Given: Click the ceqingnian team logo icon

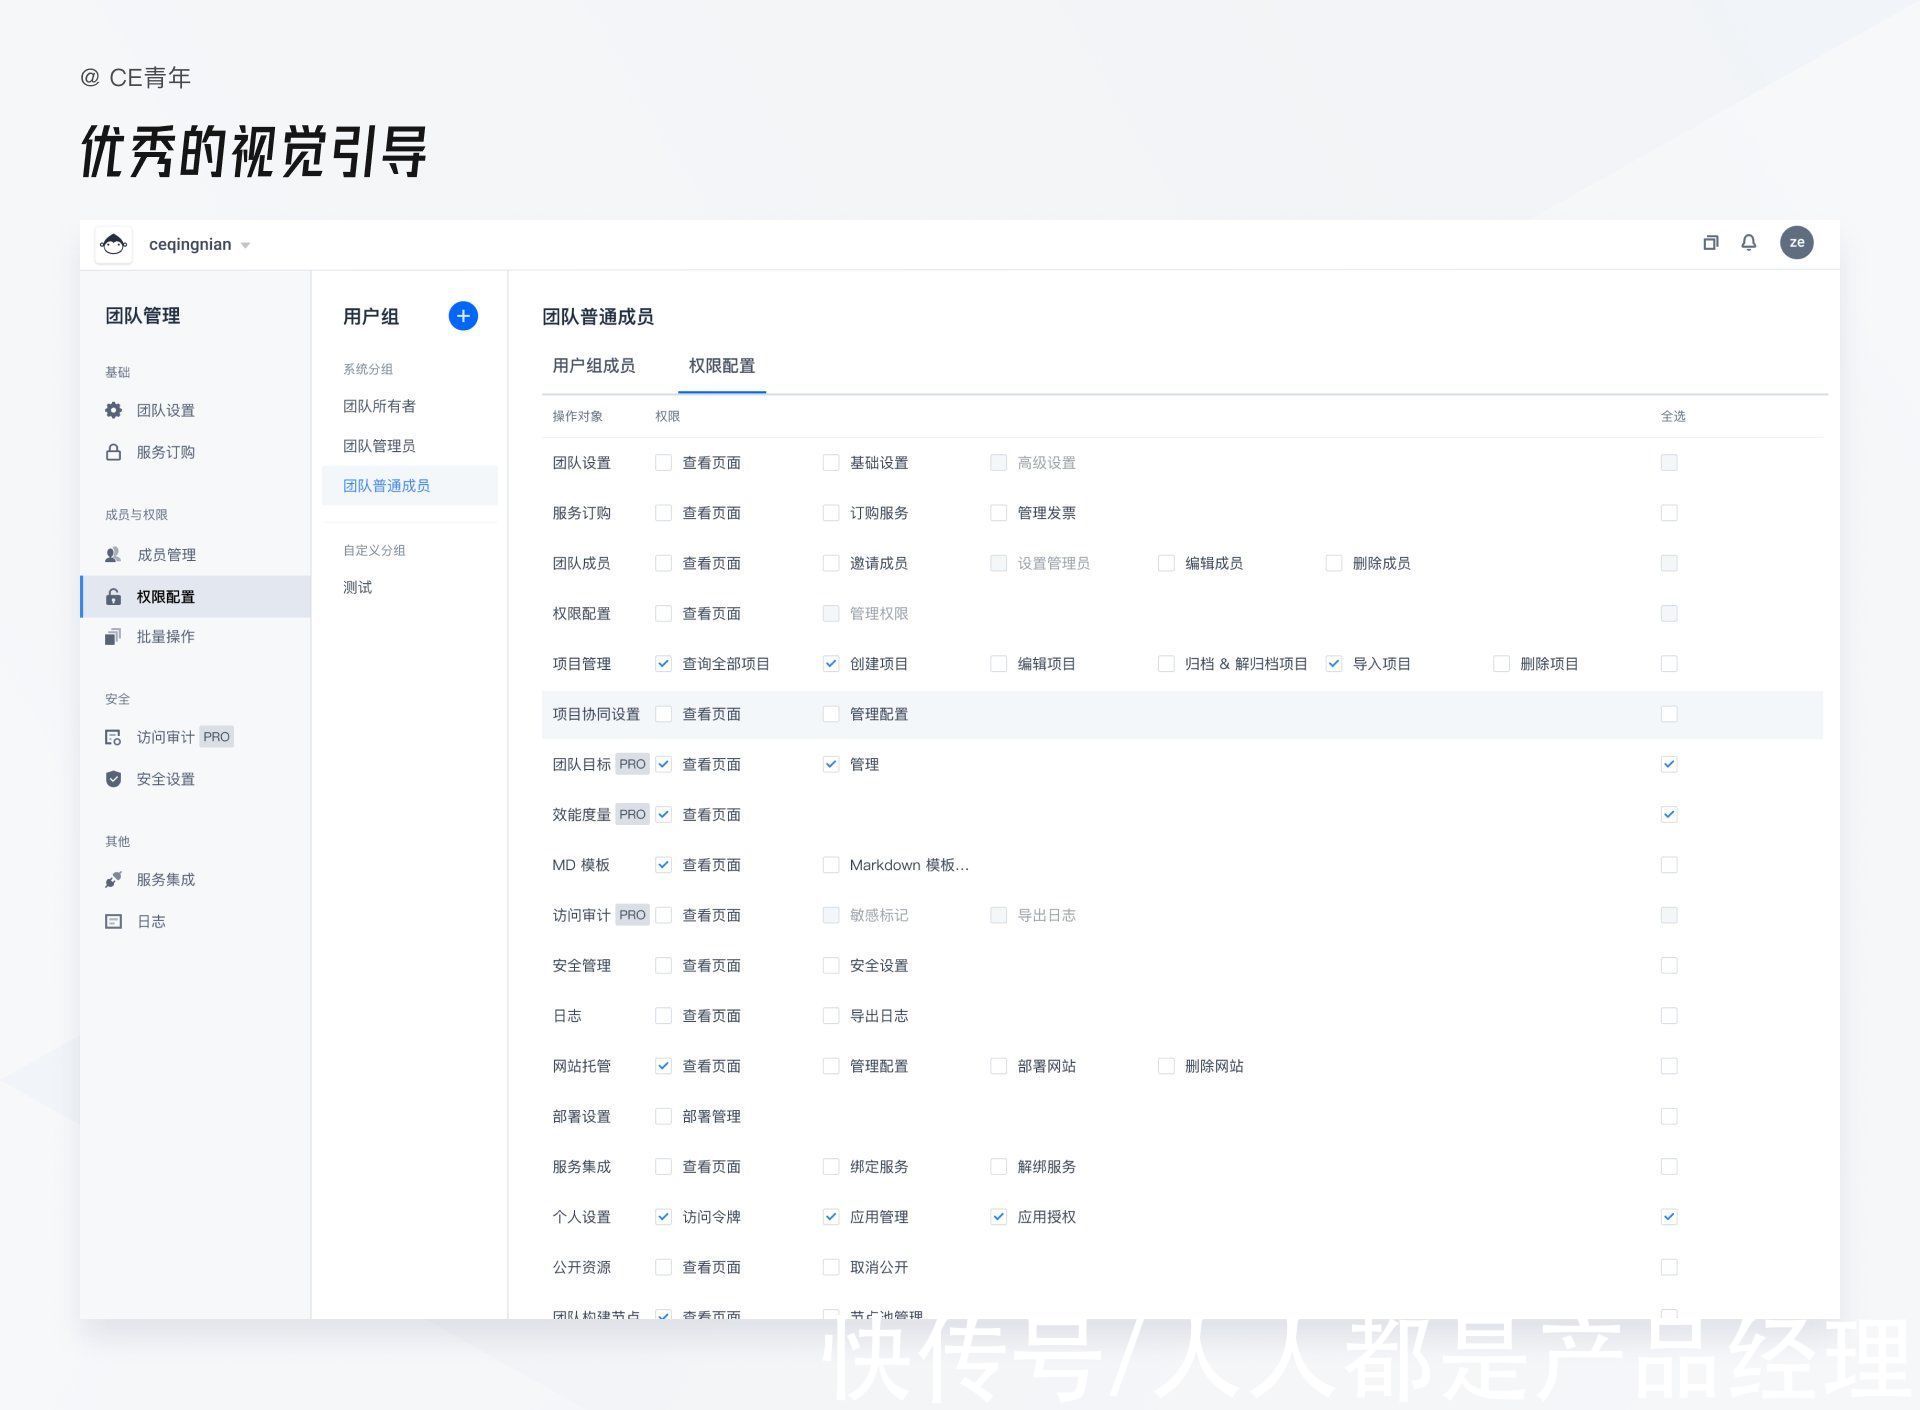Looking at the screenshot, I should 114,244.
